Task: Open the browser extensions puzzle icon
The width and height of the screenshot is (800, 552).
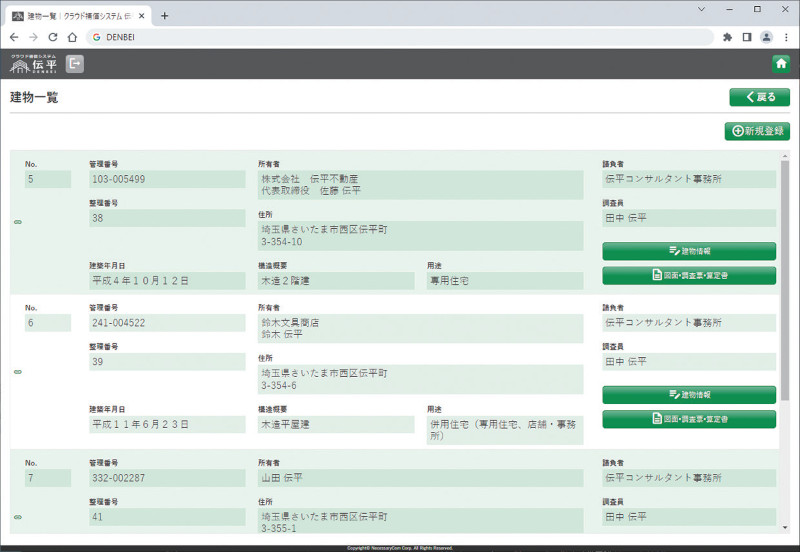Action: click(727, 37)
